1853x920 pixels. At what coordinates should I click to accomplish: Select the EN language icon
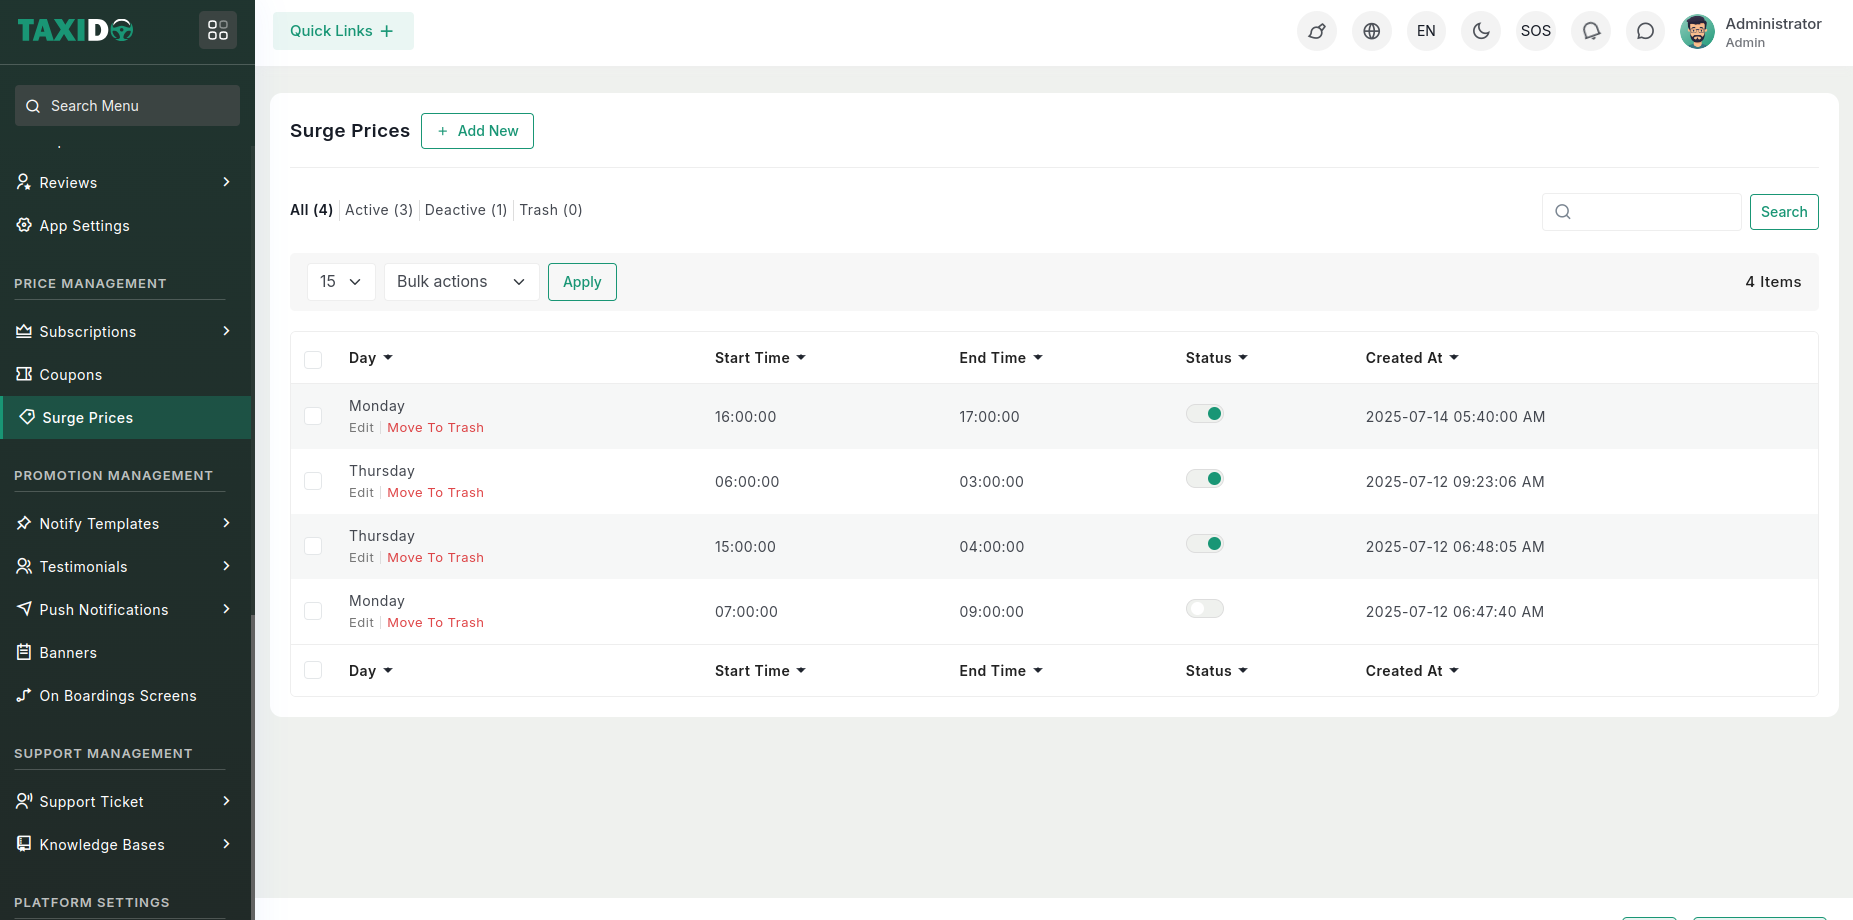pyautogui.click(x=1426, y=31)
